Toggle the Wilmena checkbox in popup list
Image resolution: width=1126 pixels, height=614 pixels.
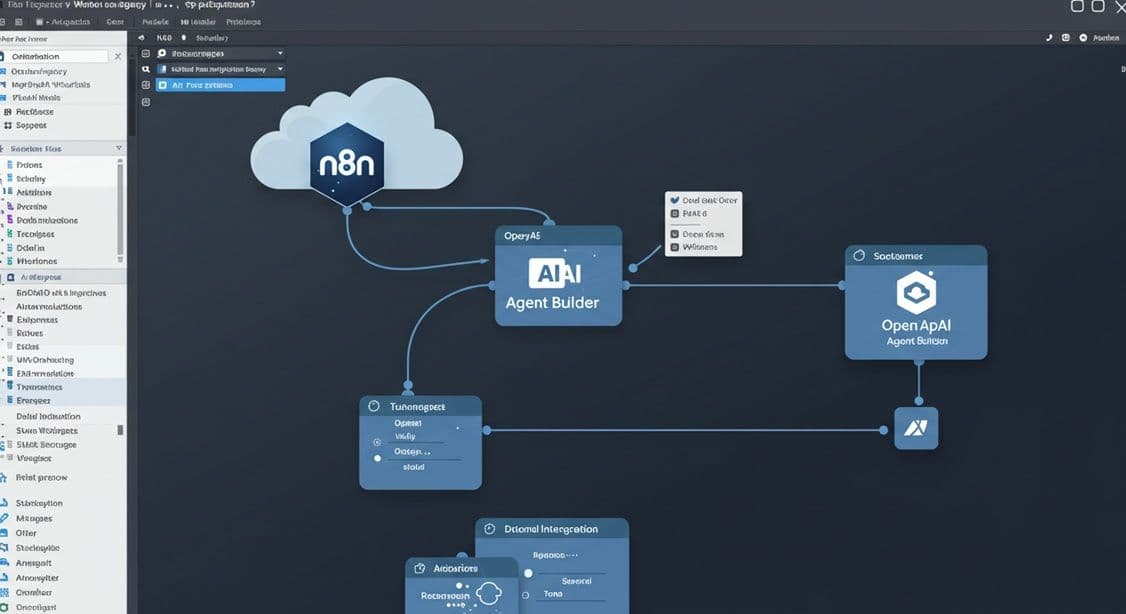point(675,246)
